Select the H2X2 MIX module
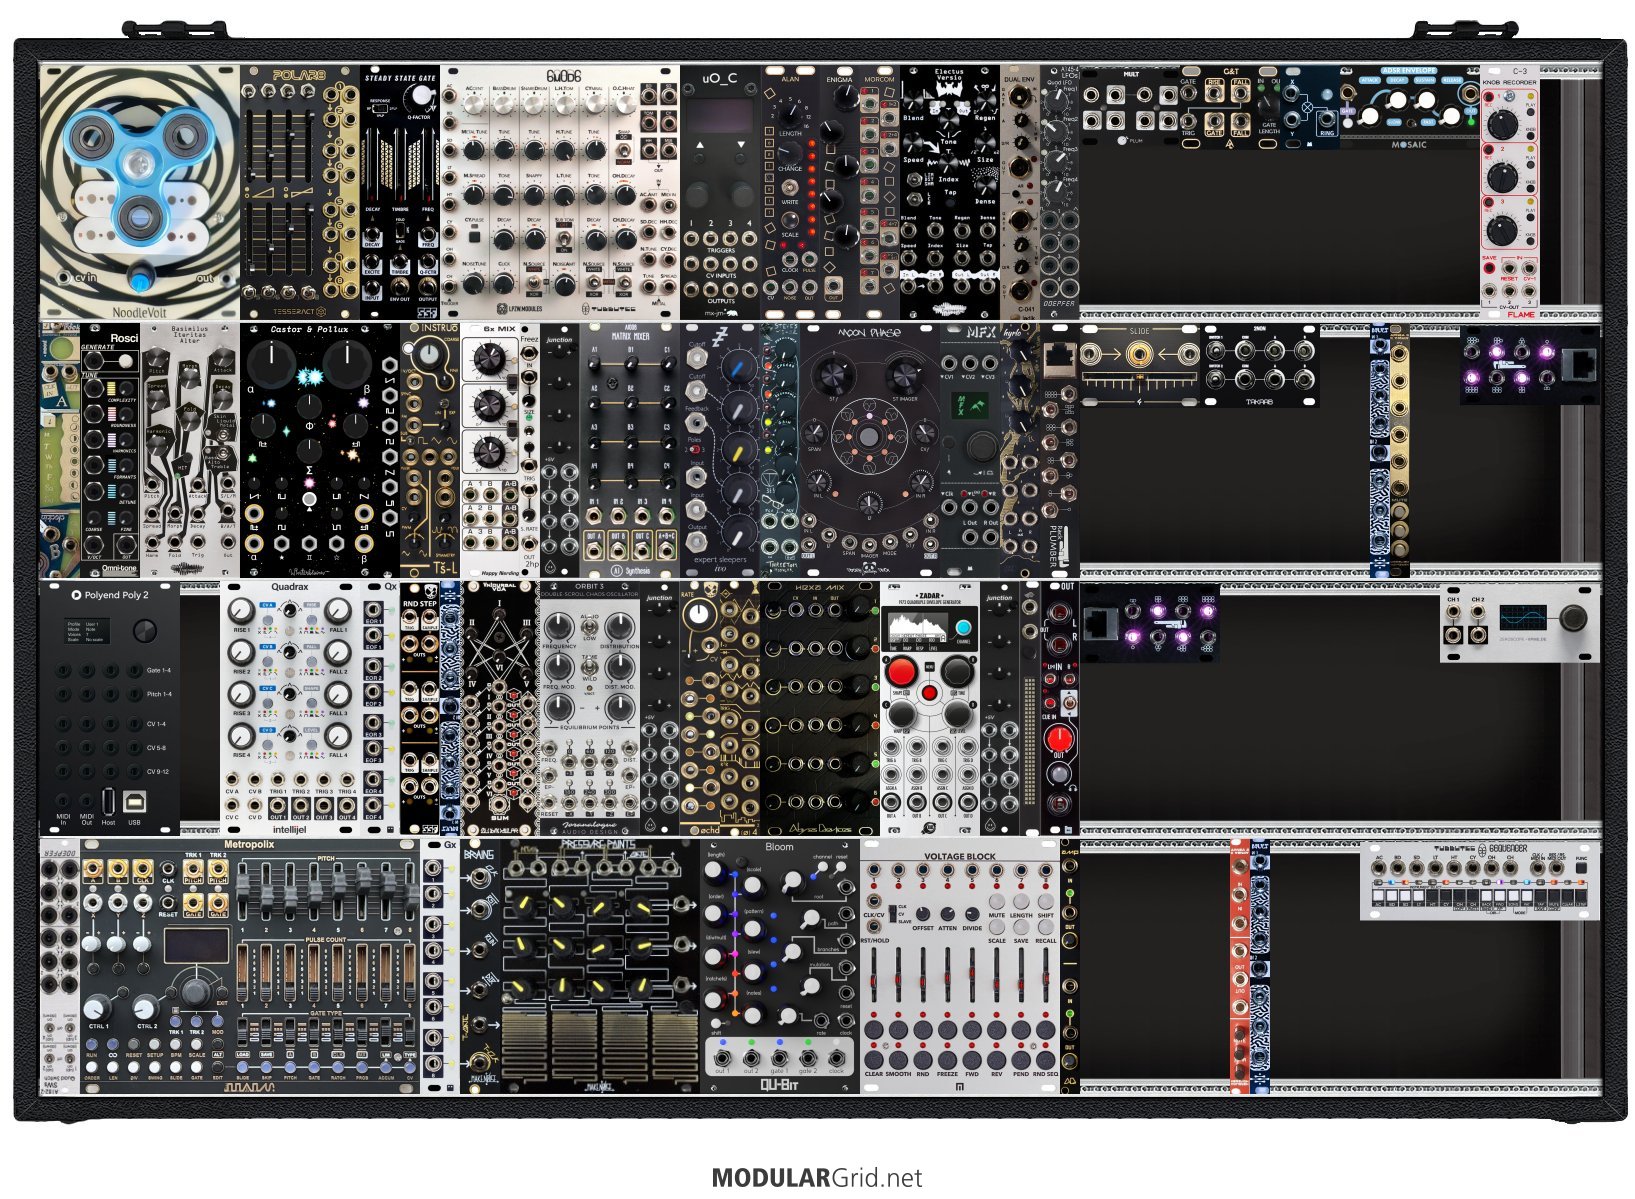The image size is (1635, 1199). click(x=820, y=707)
